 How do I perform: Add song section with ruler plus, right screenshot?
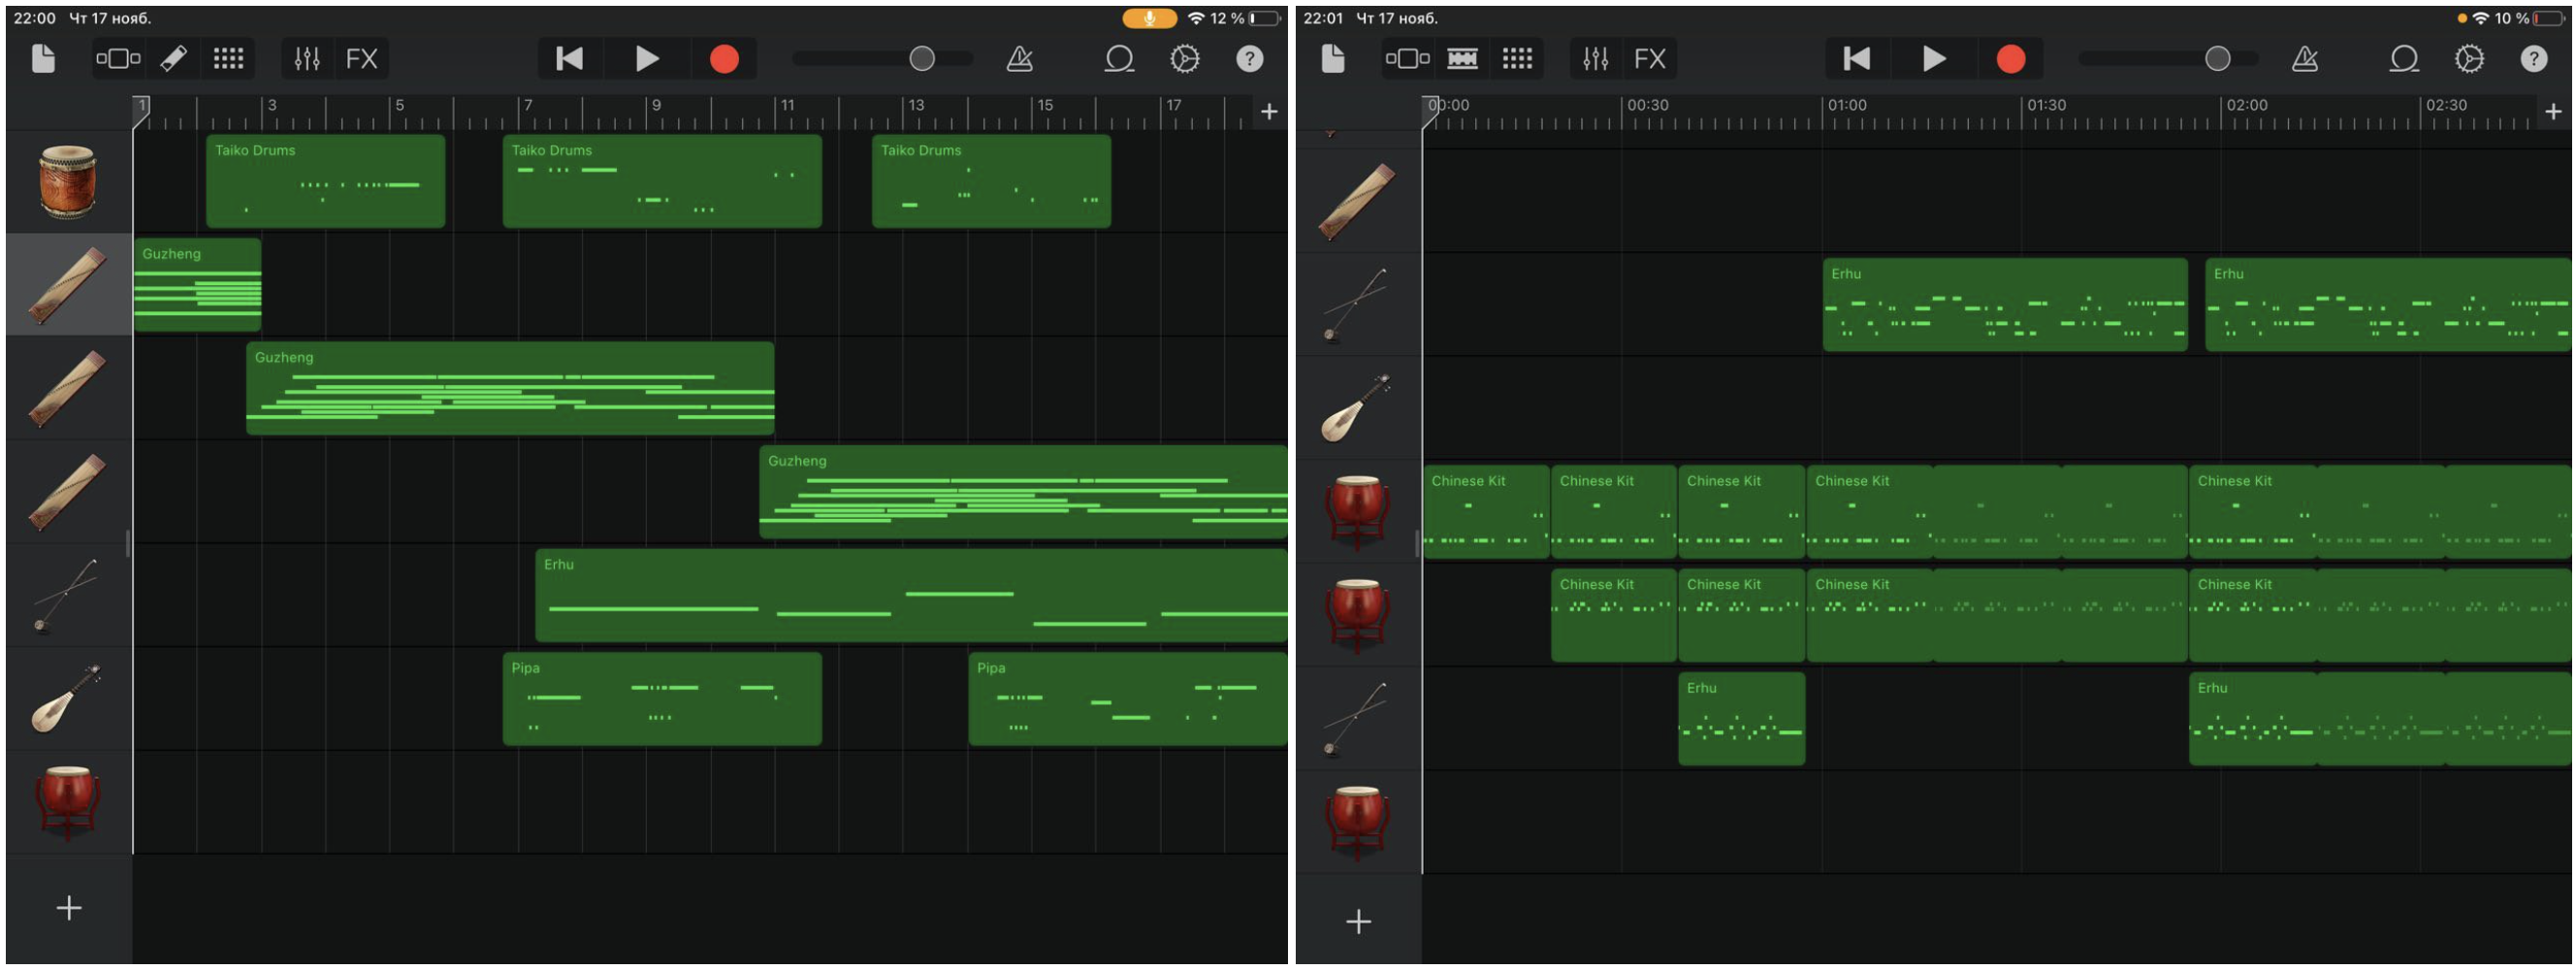(2553, 112)
